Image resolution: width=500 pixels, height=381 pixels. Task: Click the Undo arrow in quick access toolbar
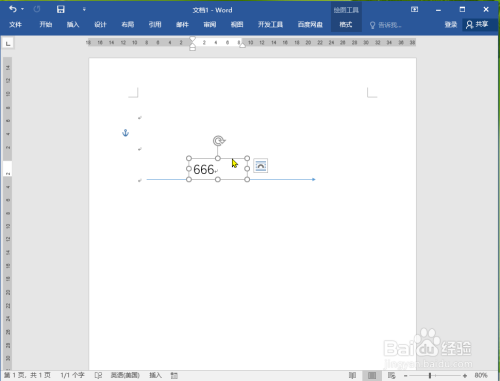[13, 9]
